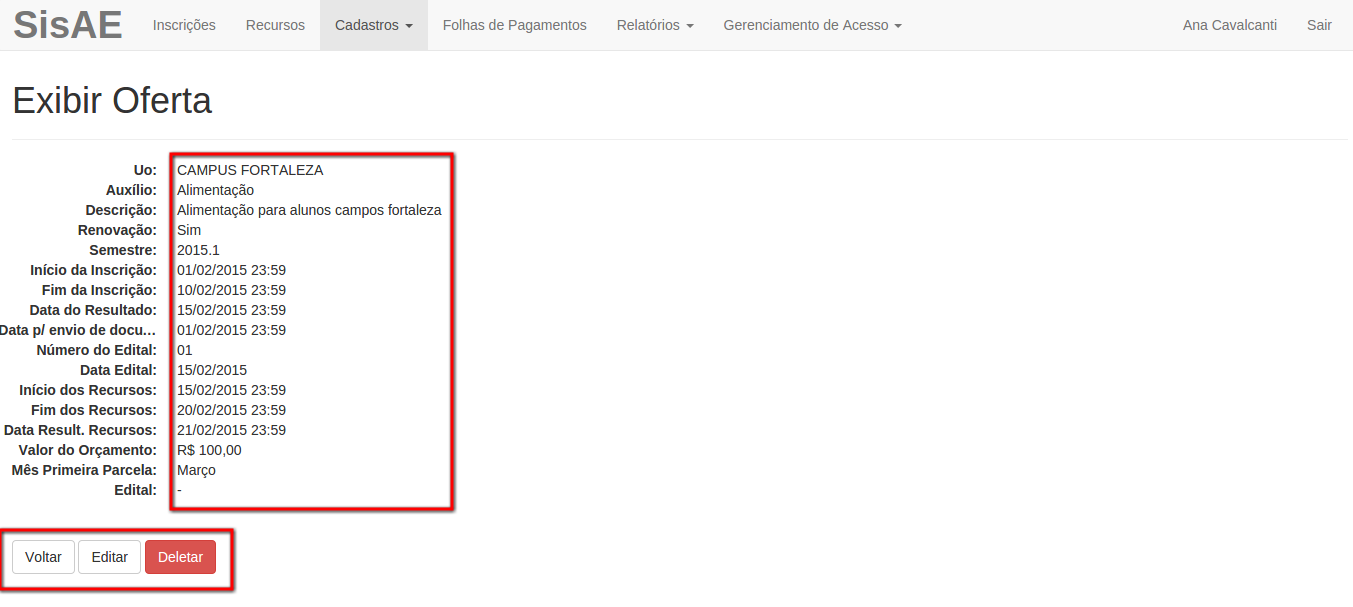Click the 'Data Result. Recursos:' label

click(x=80, y=430)
